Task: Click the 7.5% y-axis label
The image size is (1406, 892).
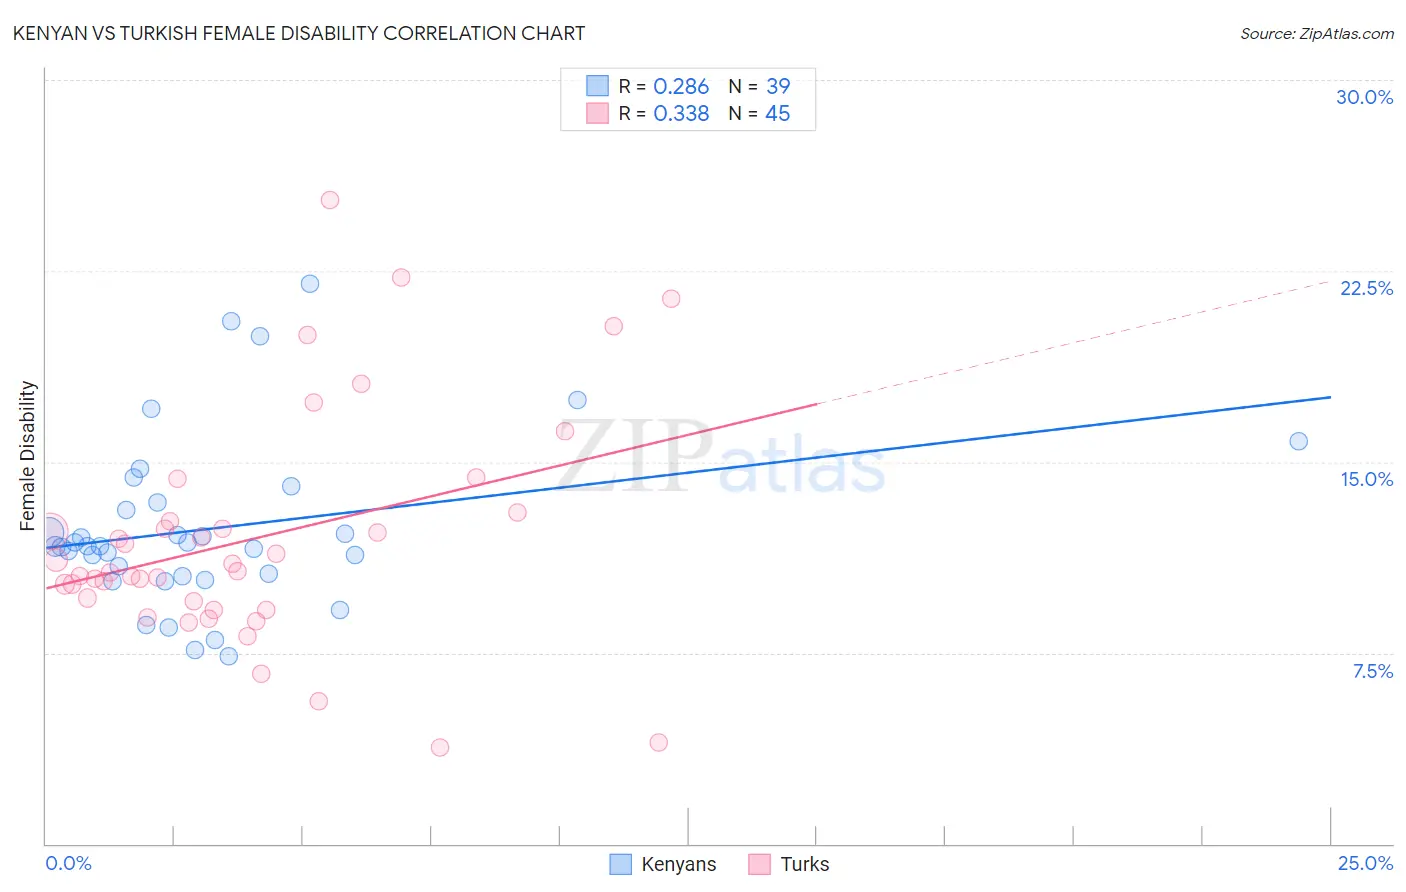Action: 1372,671
